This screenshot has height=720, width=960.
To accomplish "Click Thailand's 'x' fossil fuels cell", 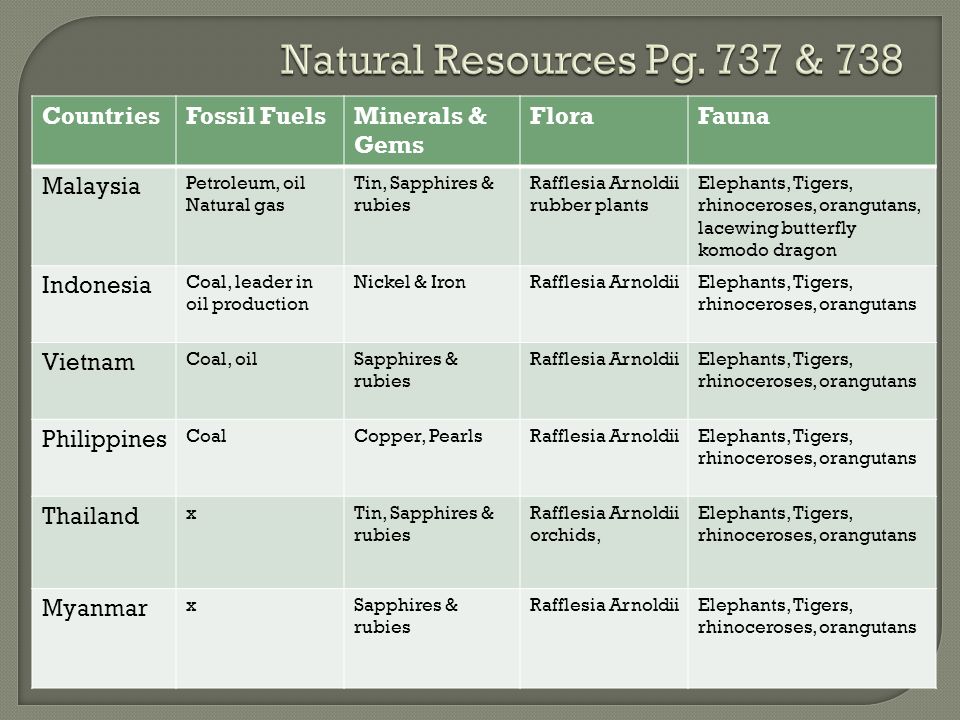I will pyautogui.click(x=260, y=542).
